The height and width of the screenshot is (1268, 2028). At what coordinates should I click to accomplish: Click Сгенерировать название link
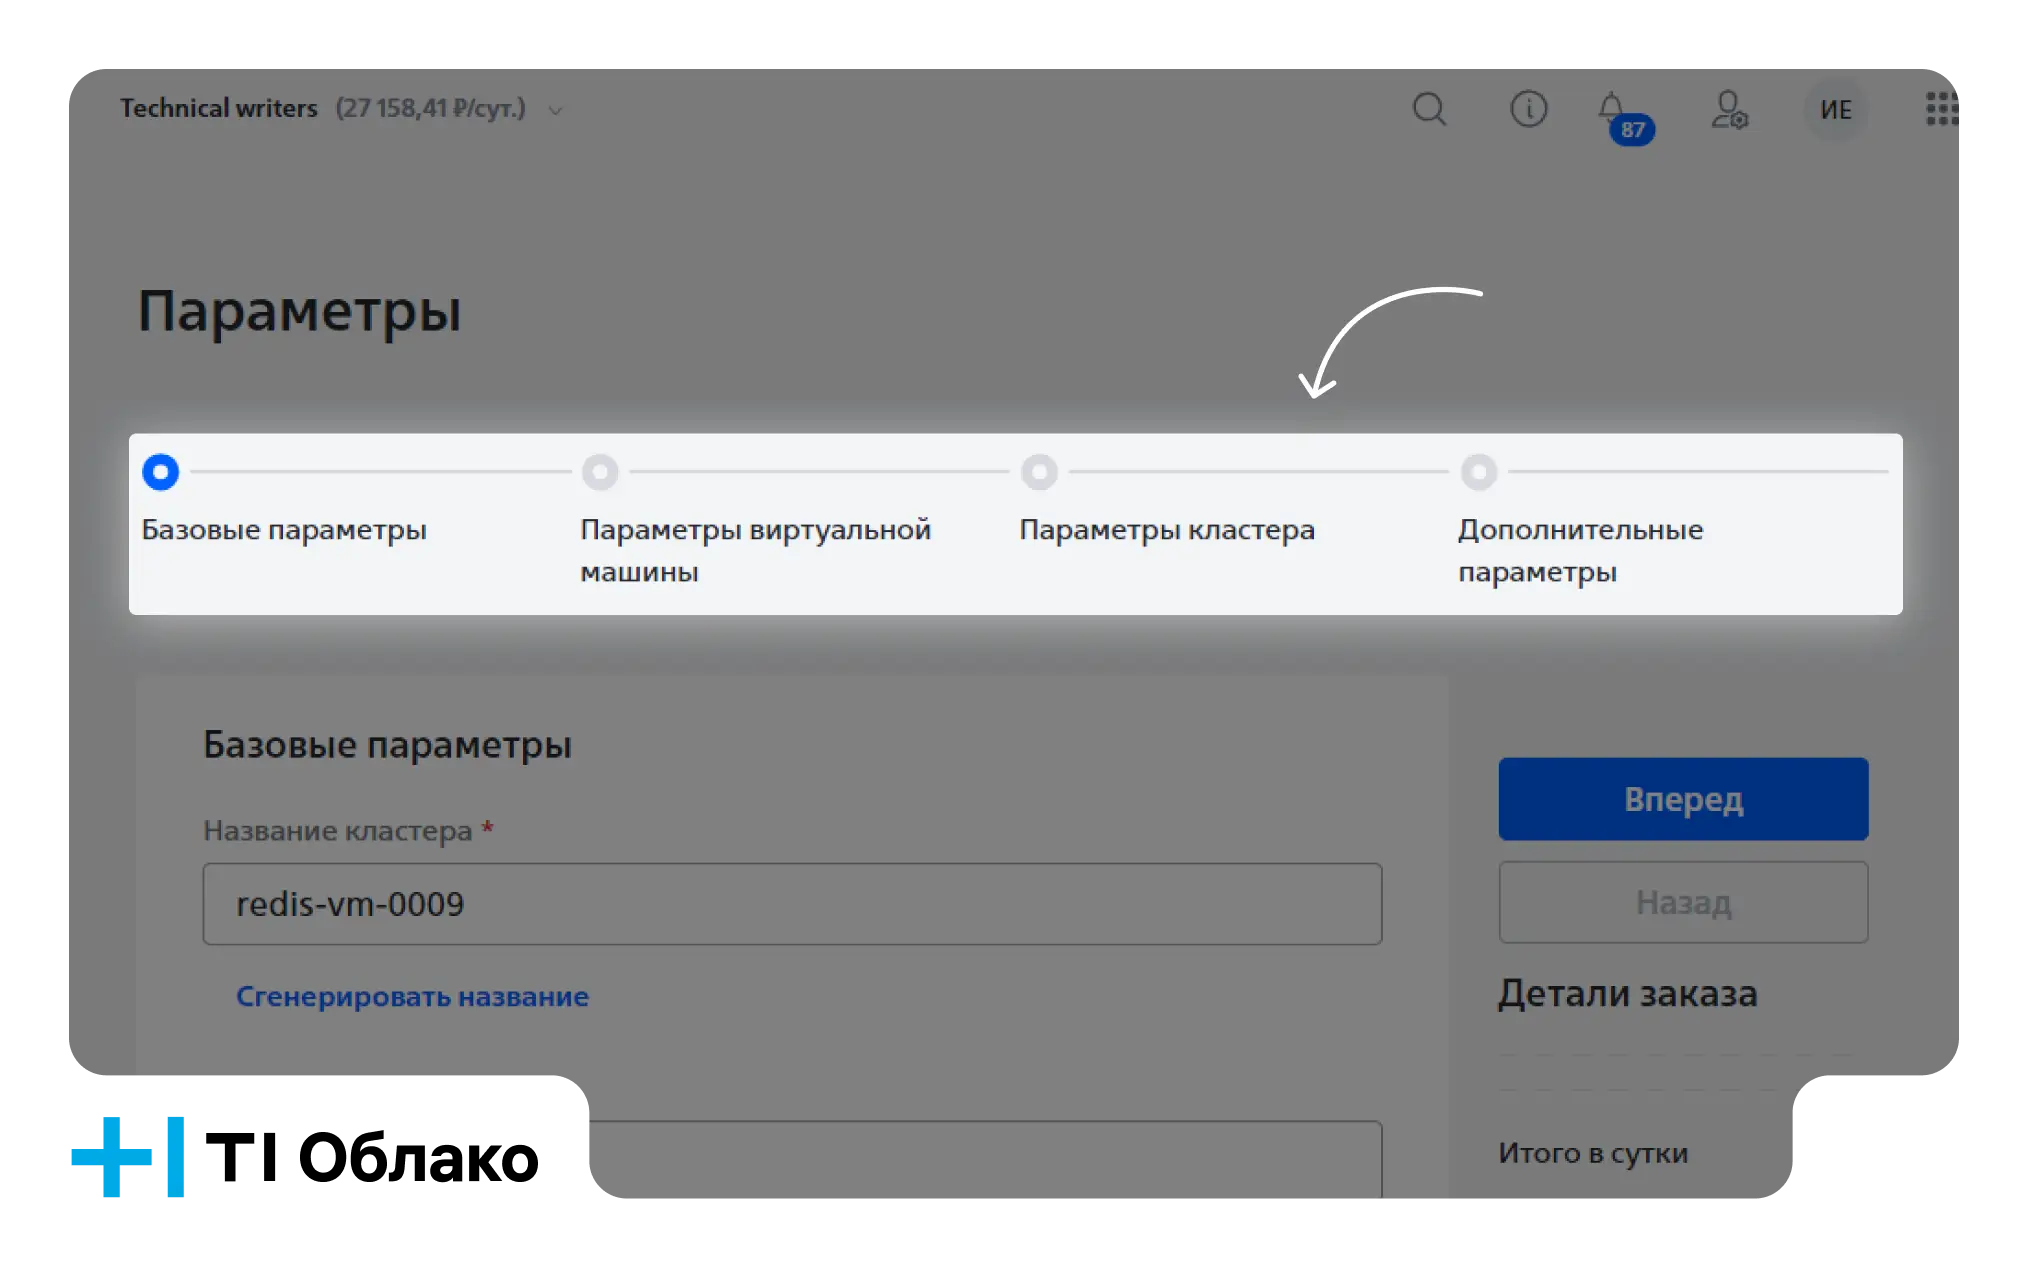(x=412, y=997)
